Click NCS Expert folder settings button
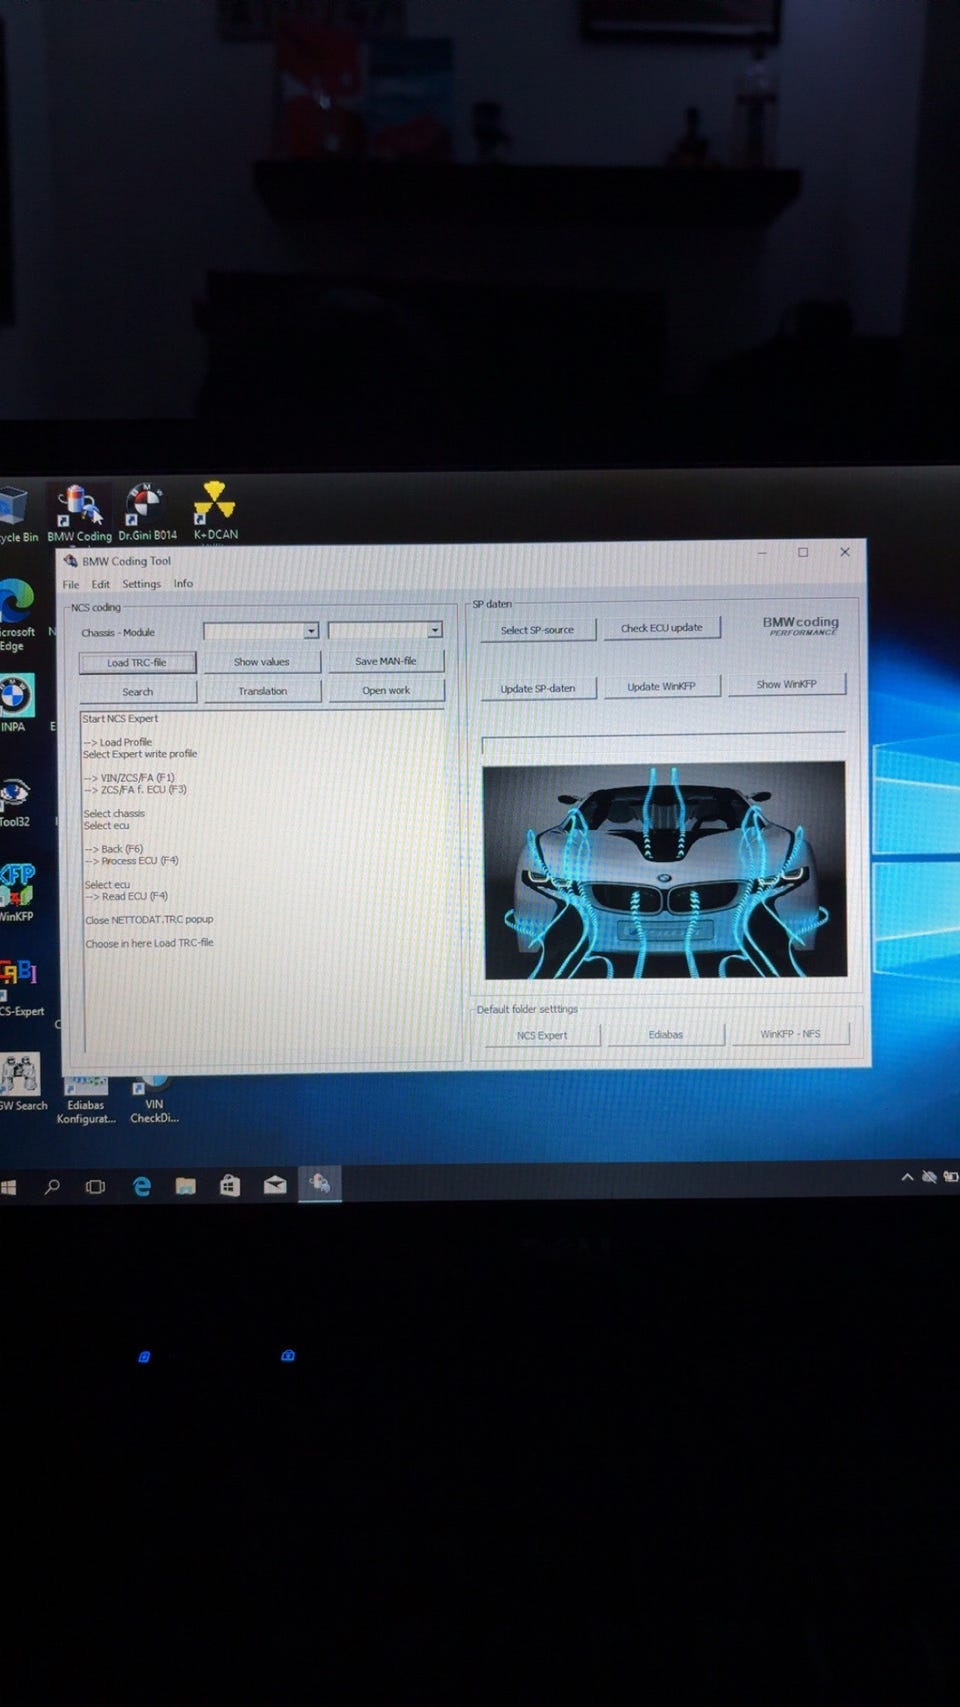 point(542,1035)
